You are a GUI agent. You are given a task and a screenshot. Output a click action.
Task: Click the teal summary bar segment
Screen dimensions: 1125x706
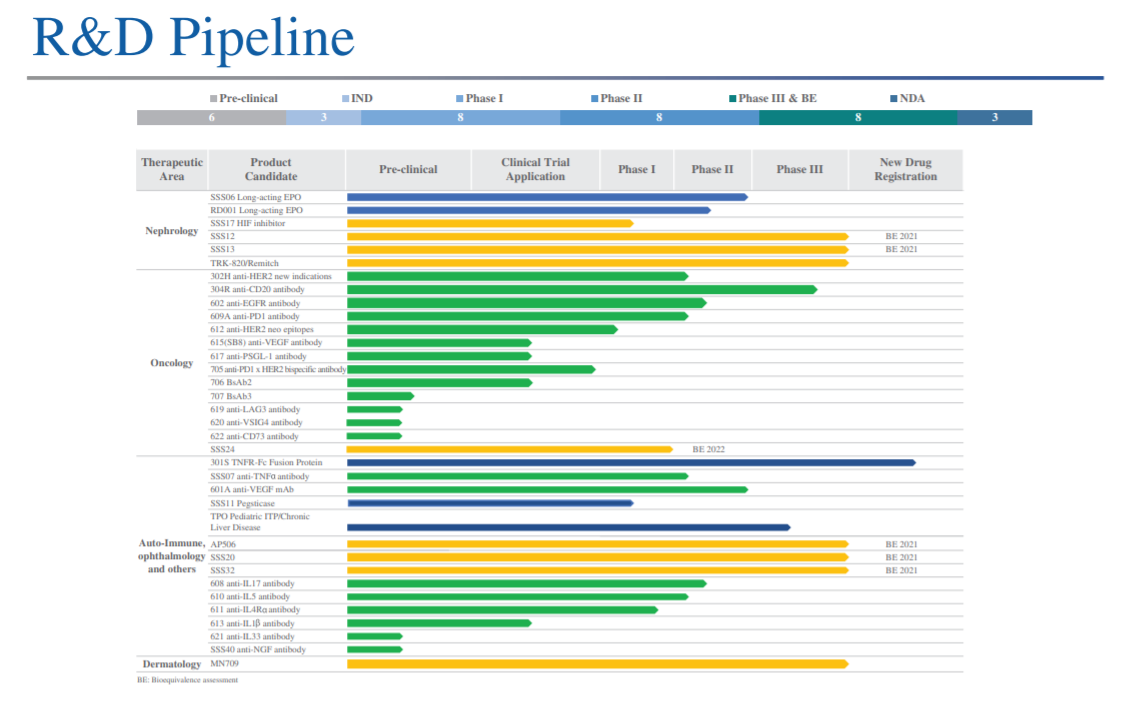pyautogui.click(x=857, y=118)
